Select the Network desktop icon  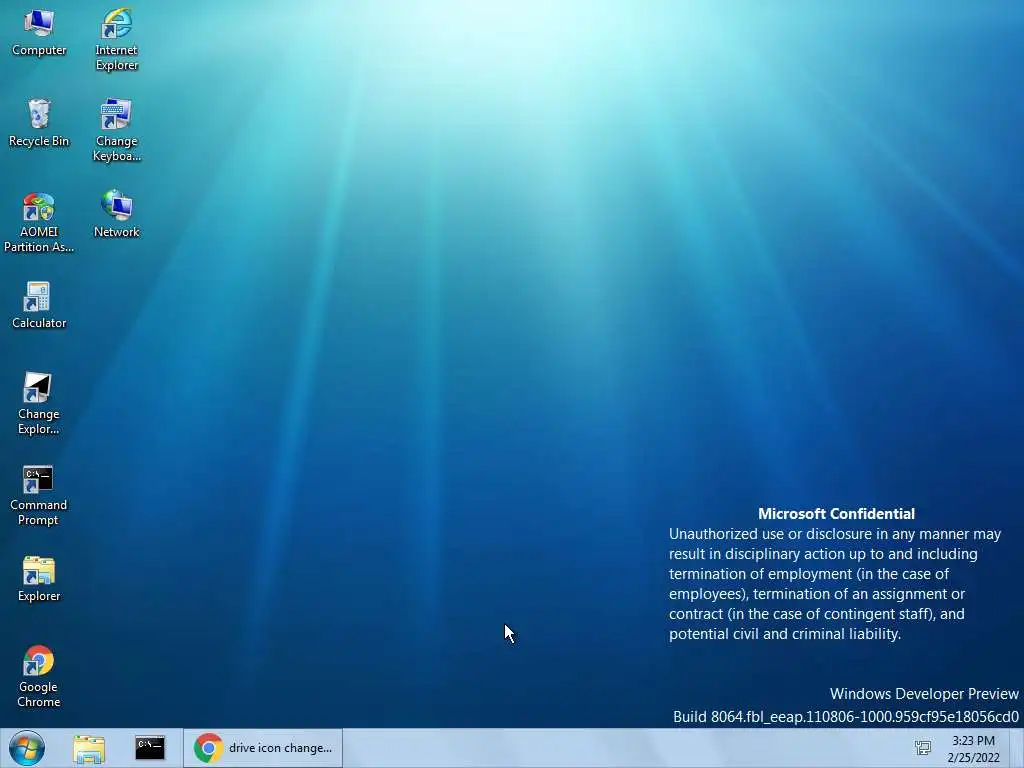tap(116, 214)
